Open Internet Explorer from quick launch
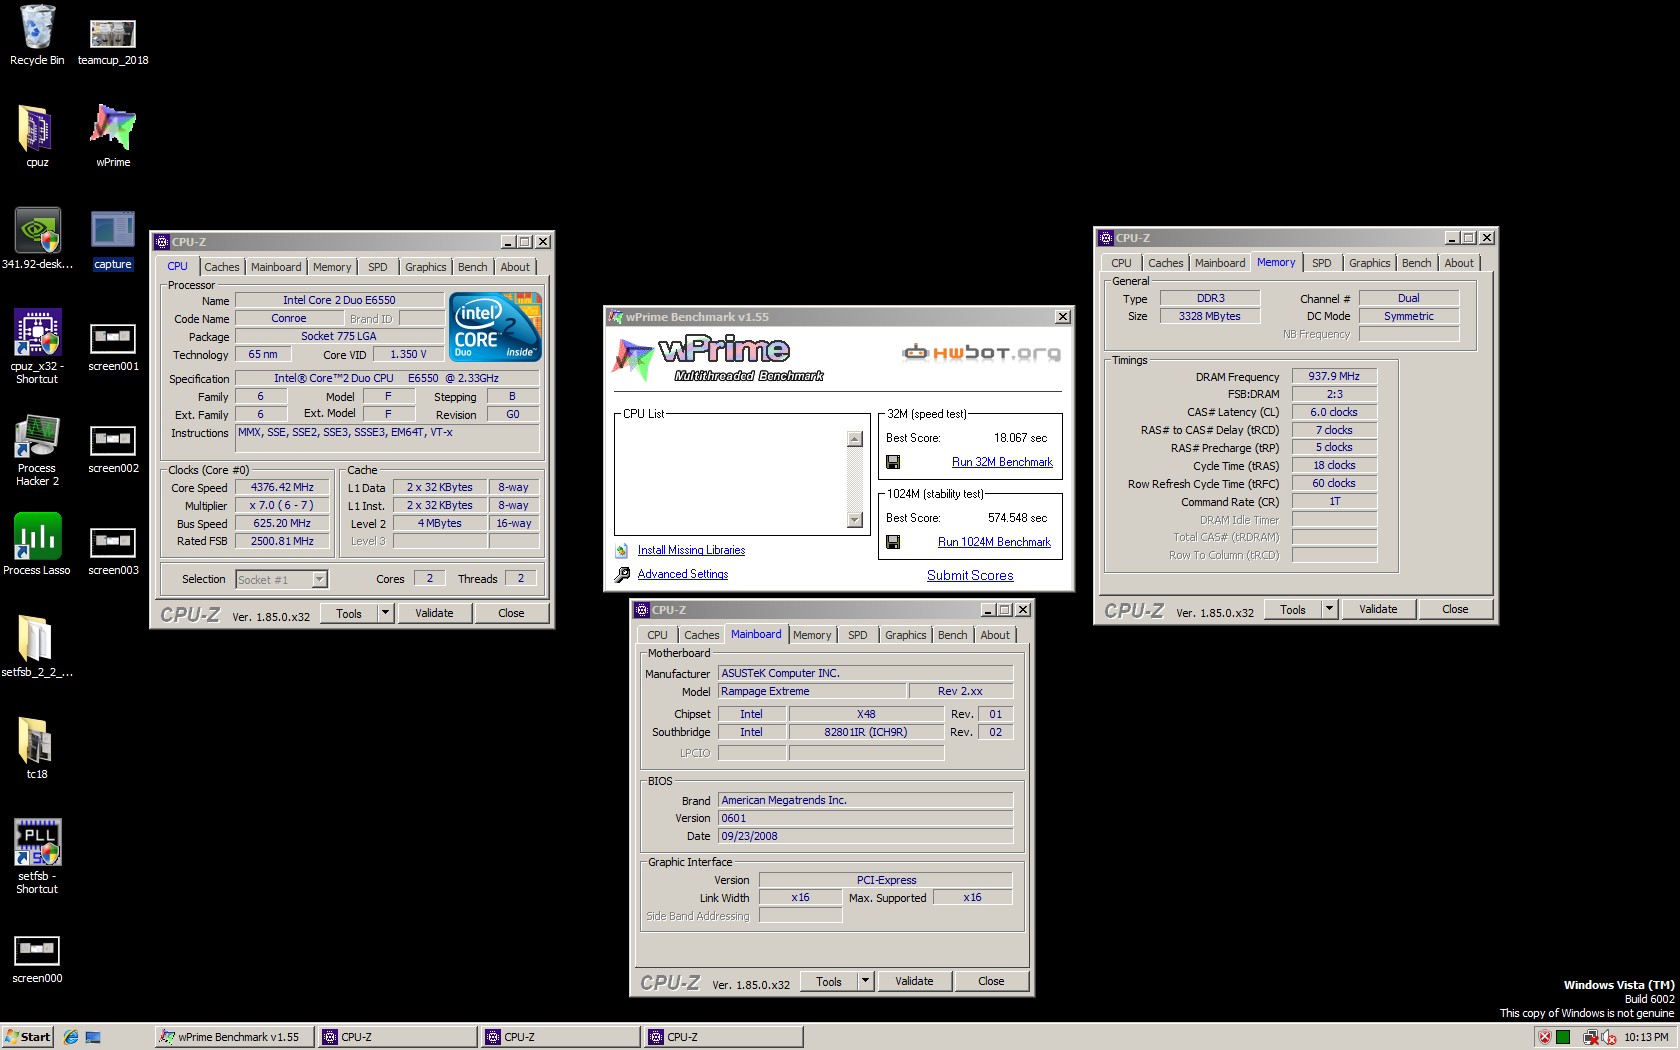Image resolution: width=1680 pixels, height=1050 pixels. [71, 1037]
